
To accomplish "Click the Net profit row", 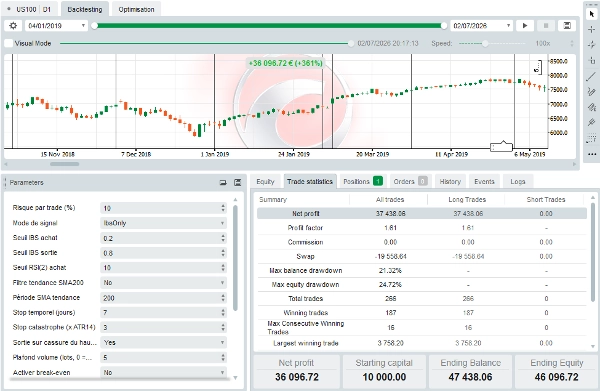I will pos(422,213).
